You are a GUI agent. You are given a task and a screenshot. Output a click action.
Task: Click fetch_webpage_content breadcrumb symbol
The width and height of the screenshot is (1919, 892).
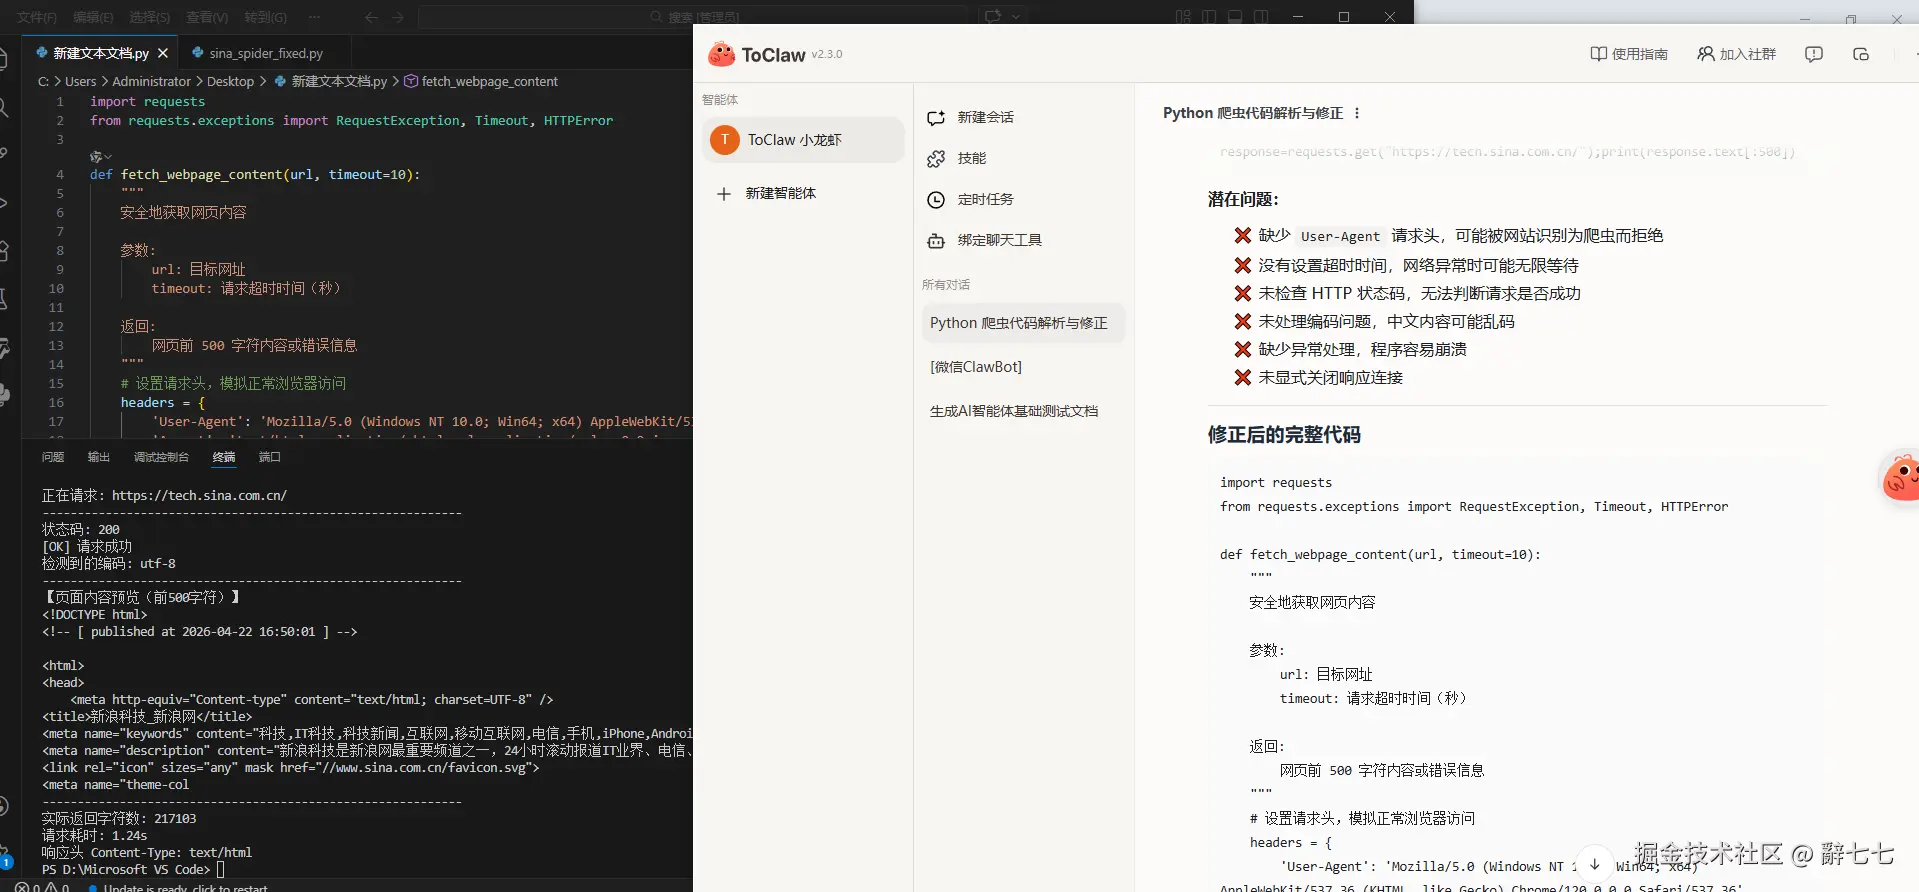[x=481, y=81]
